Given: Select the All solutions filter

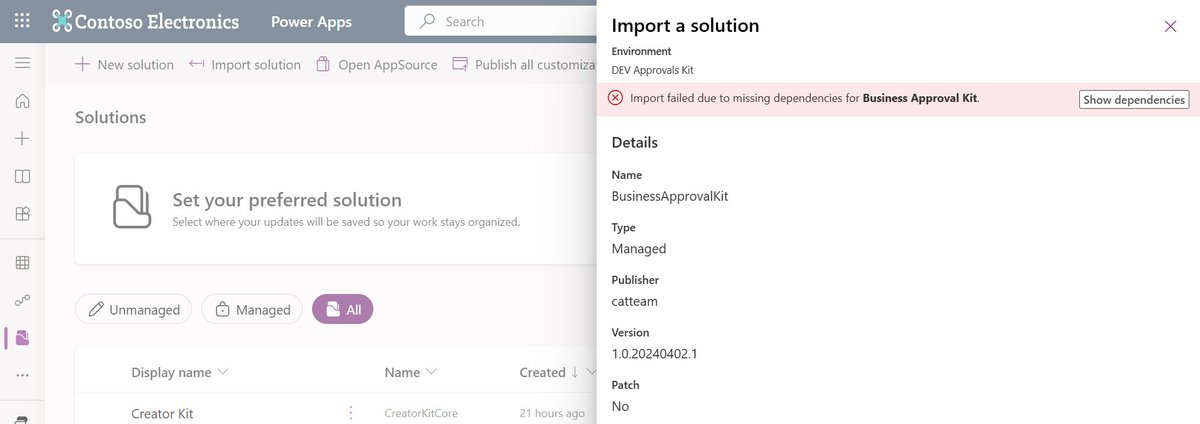Looking at the screenshot, I should pyautogui.click(x=342, y=310).
